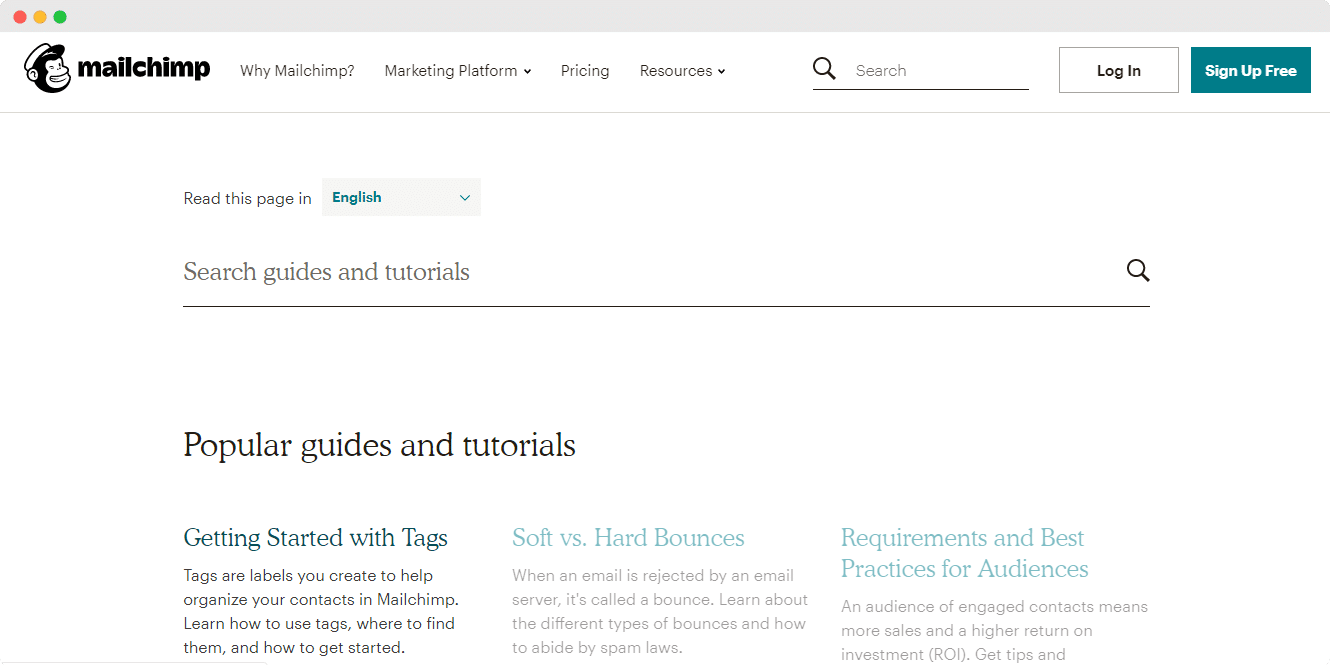This screenshot has height=665, width=1330.
Task: Click the header search magnifier icon
Action: coord(824,69)
